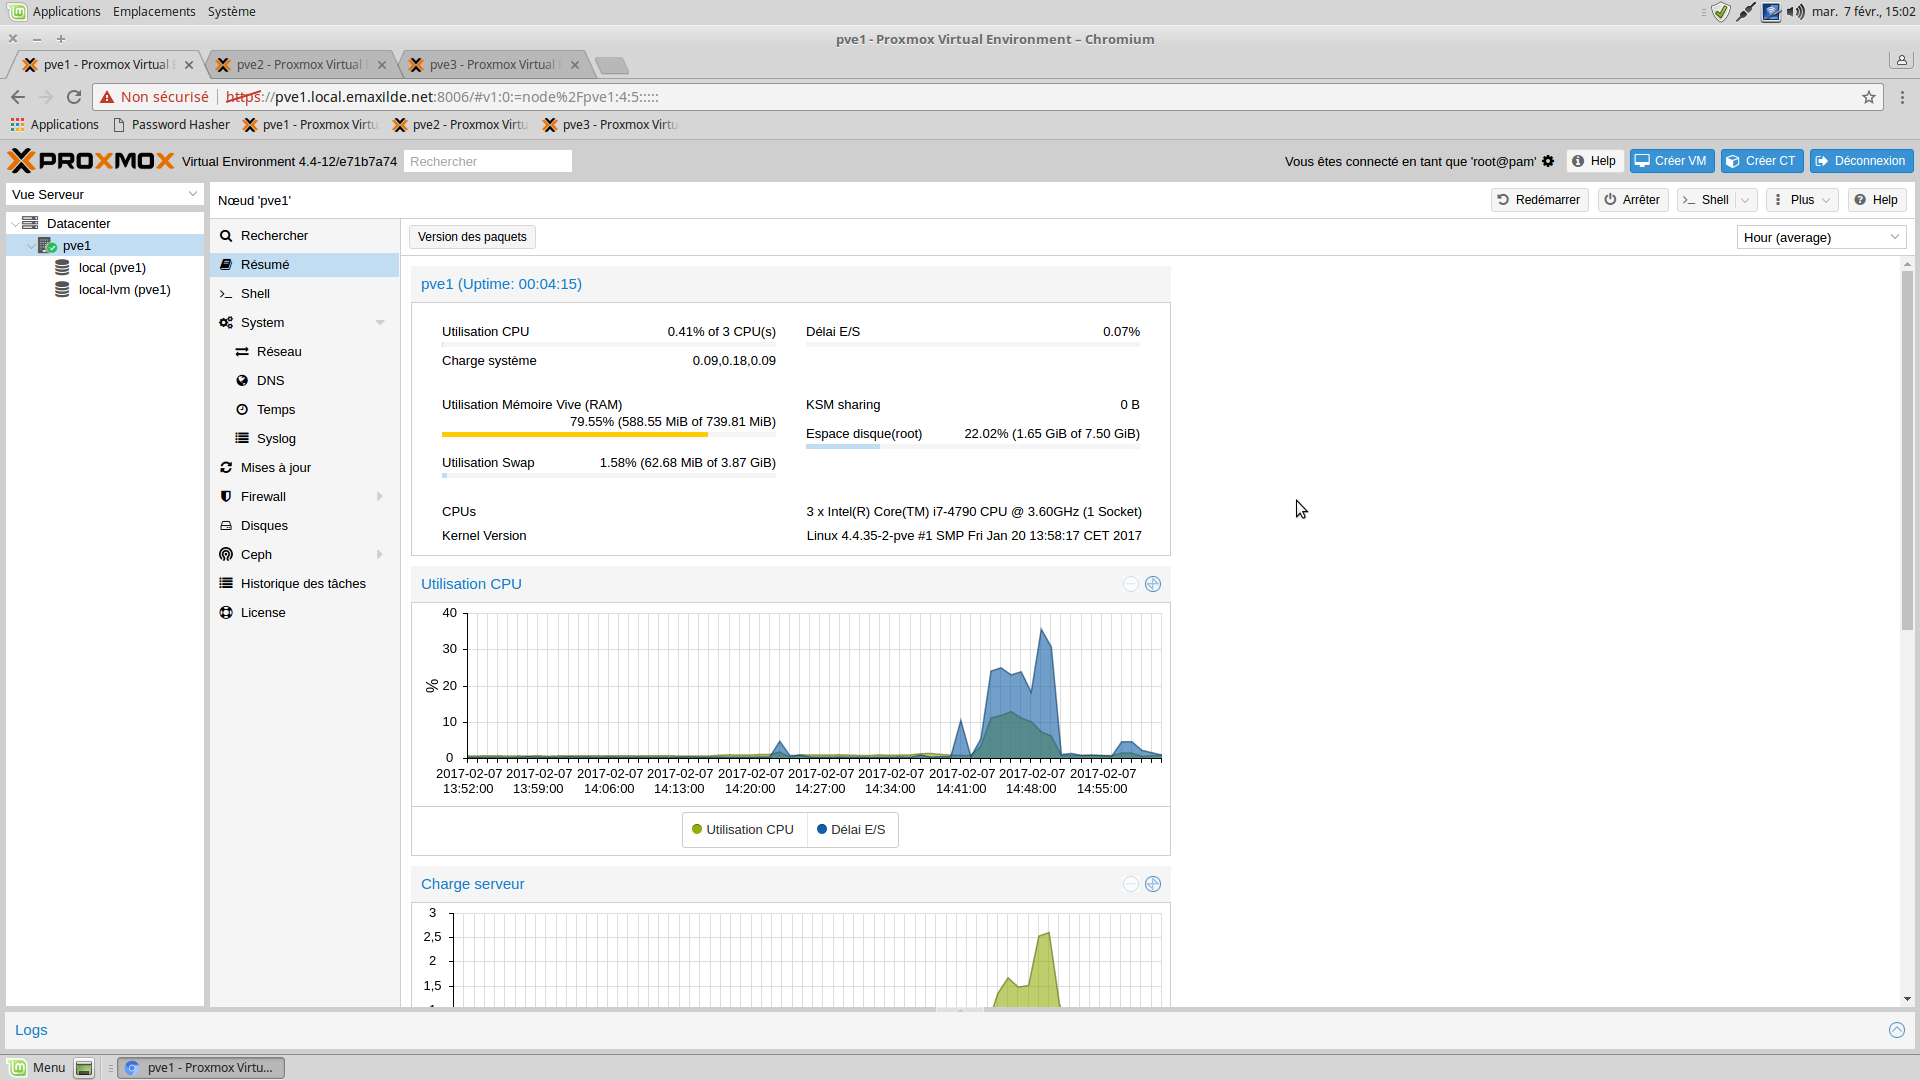
Task: Bookmark this page with star icon
Action: coord(1869,97)
